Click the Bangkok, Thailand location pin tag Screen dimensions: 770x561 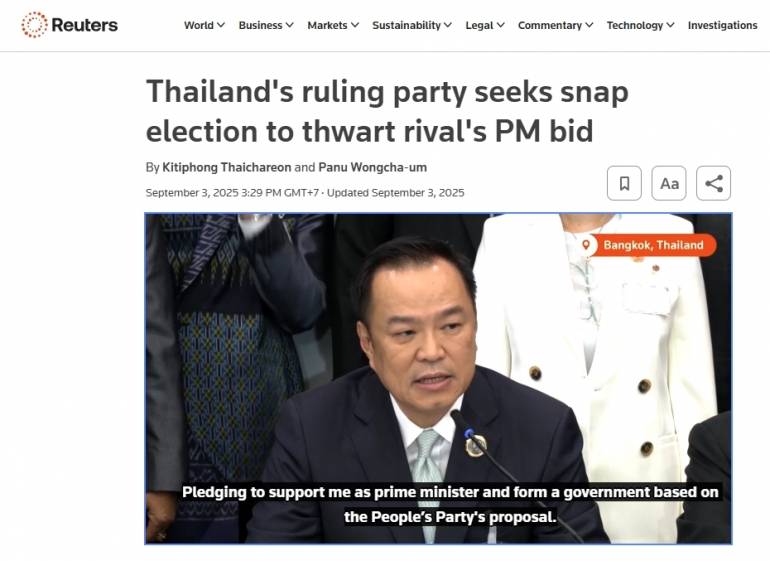click(x=648, y=245)
